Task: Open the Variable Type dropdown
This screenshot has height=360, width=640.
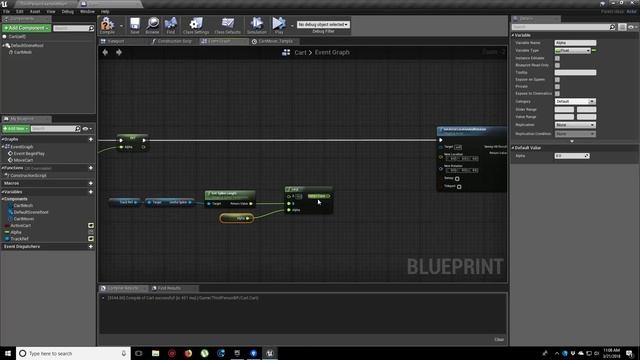Action: (573, 50)
